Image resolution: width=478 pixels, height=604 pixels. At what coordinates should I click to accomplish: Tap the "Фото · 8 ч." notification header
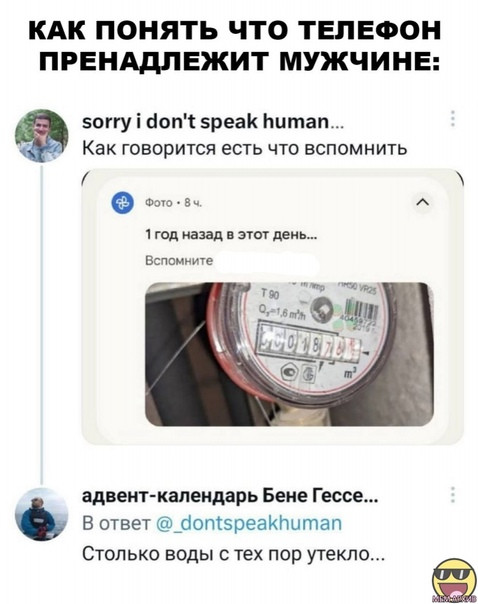tap(173, 203)
